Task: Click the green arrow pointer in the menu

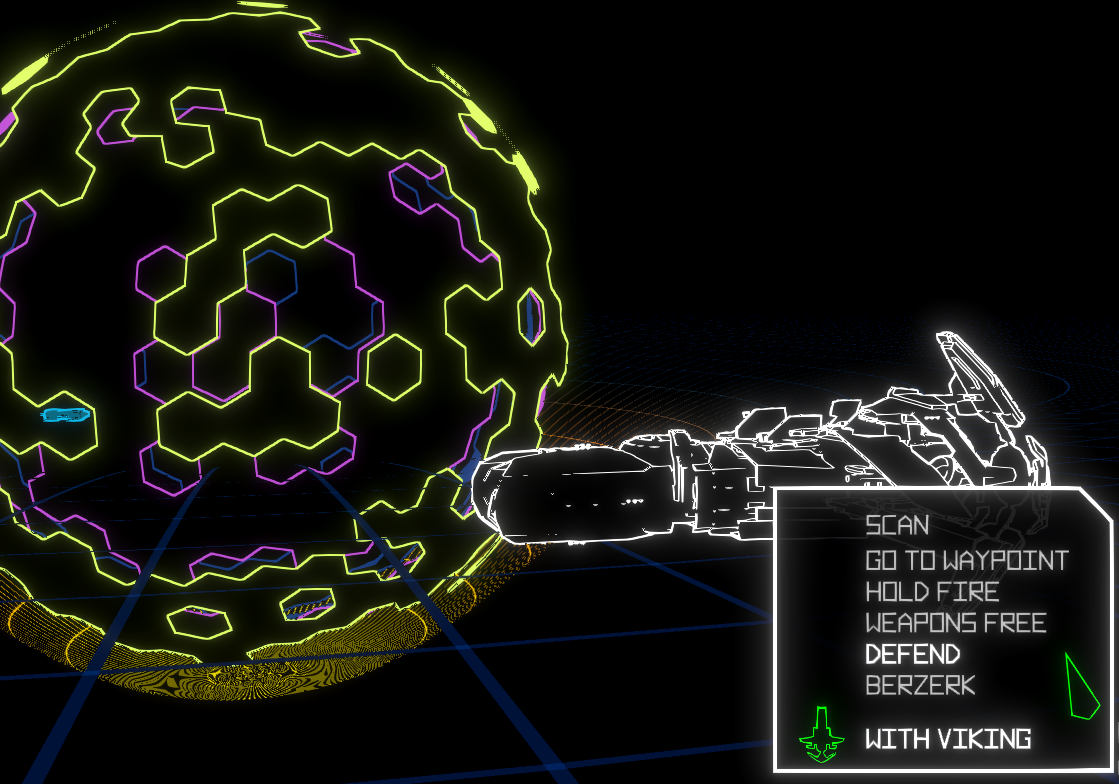Action: point(1082,686)
